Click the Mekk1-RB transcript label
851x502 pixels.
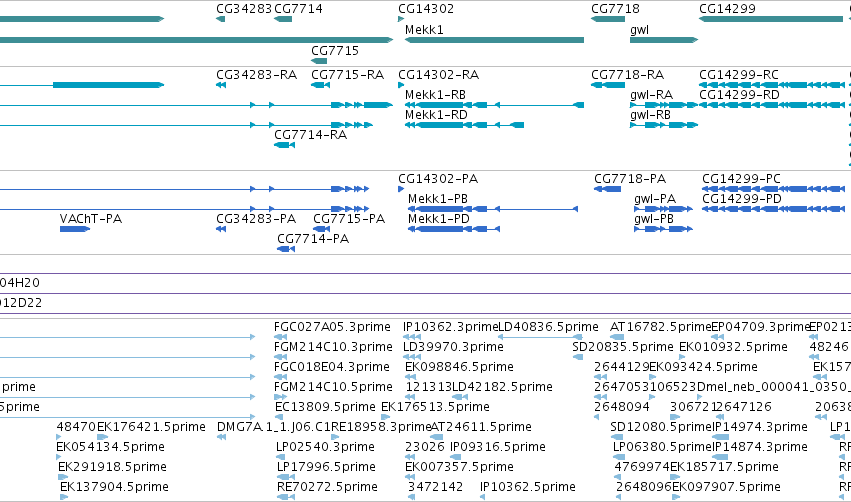click(x=435, y=95)
